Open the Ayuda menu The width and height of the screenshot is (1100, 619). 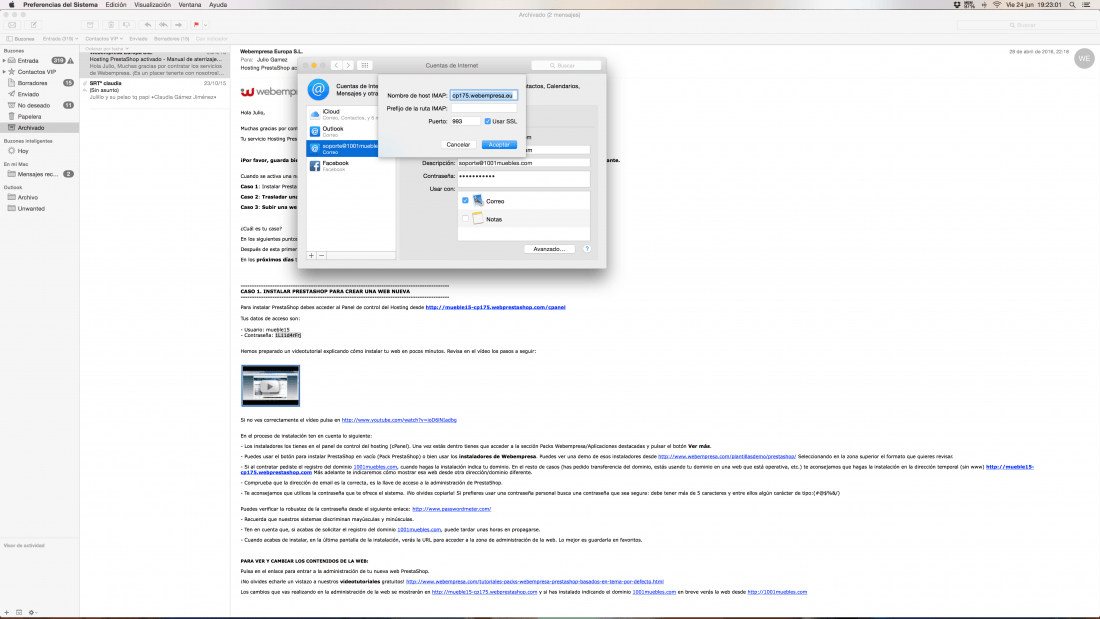click(217, 5)
